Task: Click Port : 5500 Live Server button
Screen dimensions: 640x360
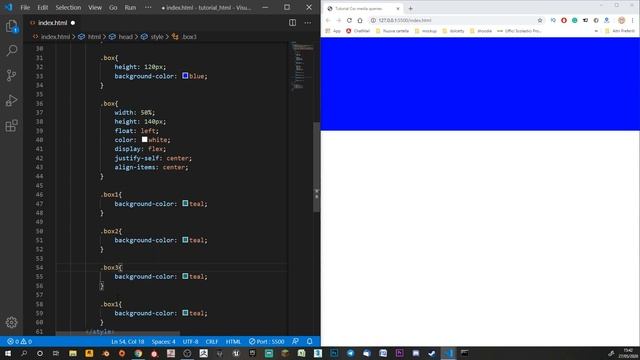Action: tap(267, 342)
